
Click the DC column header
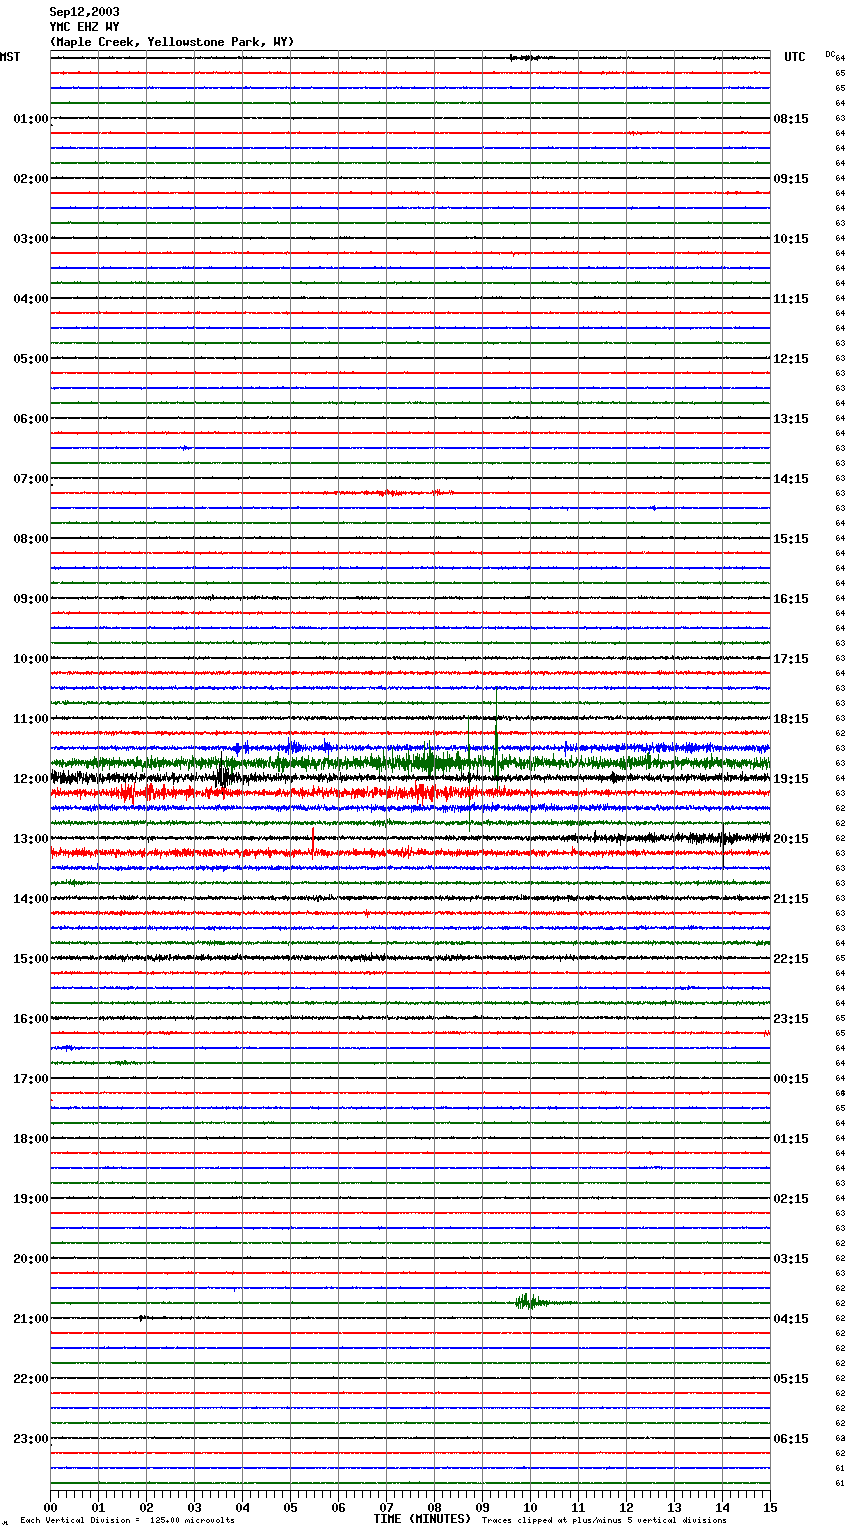(x=830, y=54)
